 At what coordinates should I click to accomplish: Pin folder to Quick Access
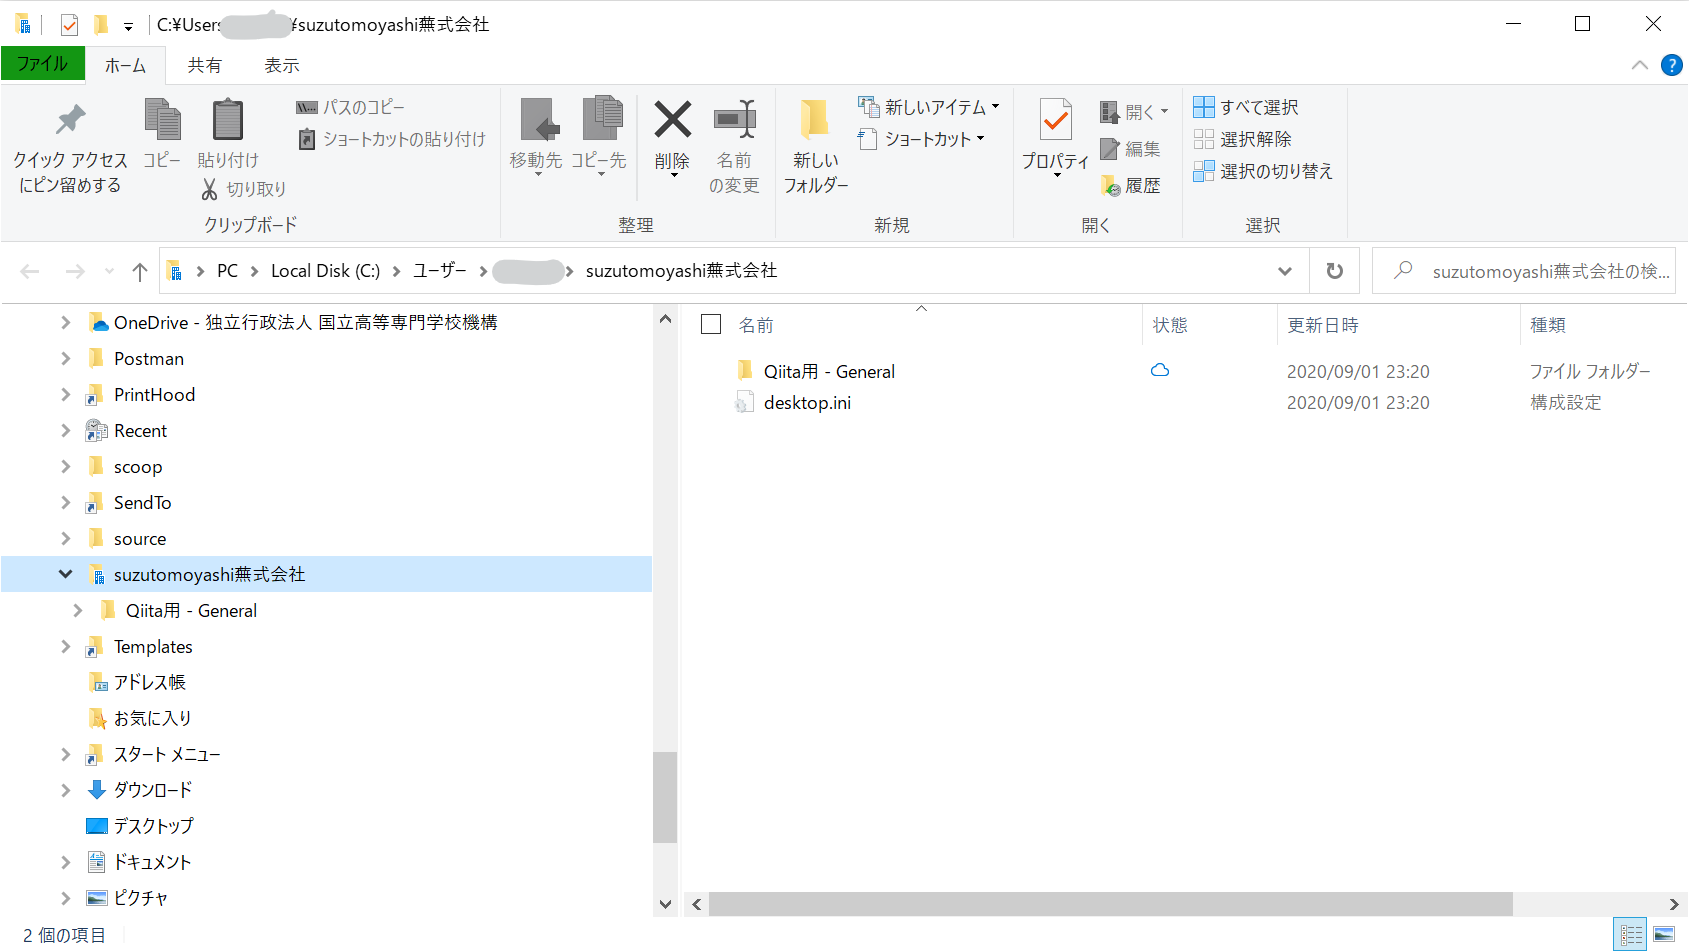(70, 147)
